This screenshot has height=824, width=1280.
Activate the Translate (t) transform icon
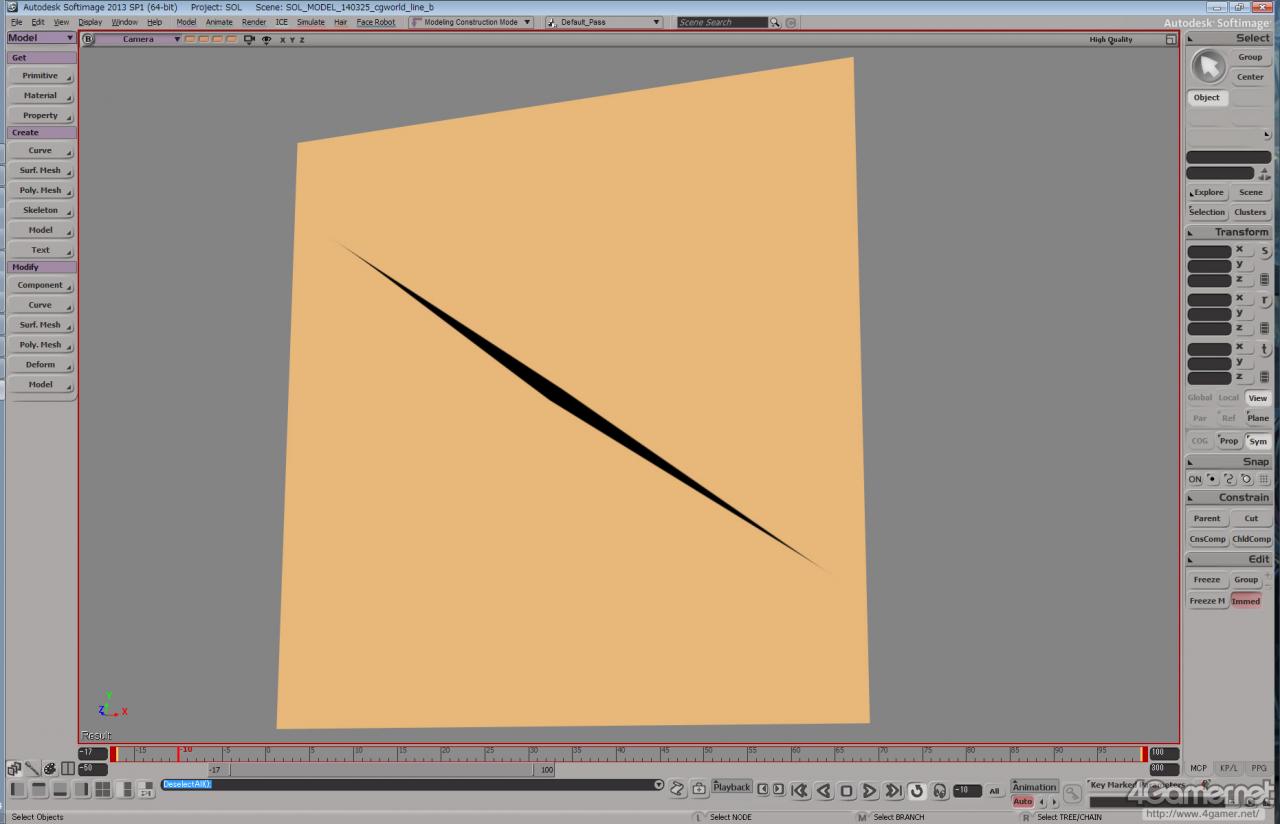click(x=1264, y=349)
